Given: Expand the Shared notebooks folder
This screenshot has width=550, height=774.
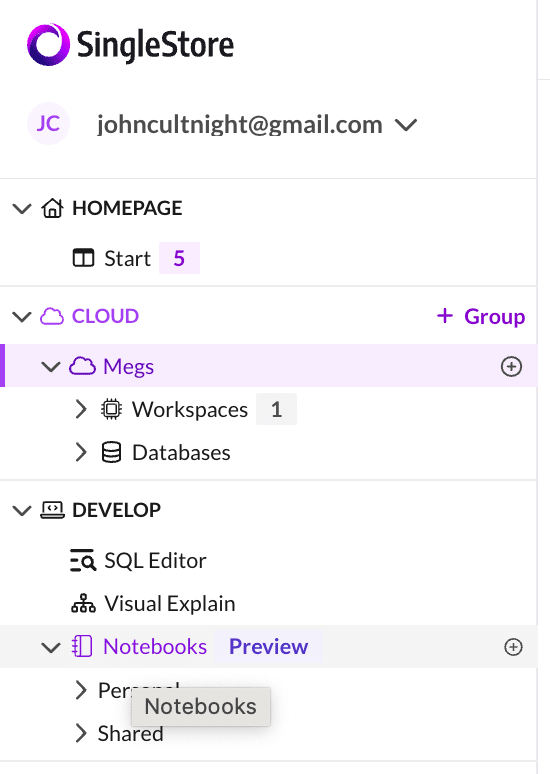Looking at the screenshot, I should click(81, 734).
